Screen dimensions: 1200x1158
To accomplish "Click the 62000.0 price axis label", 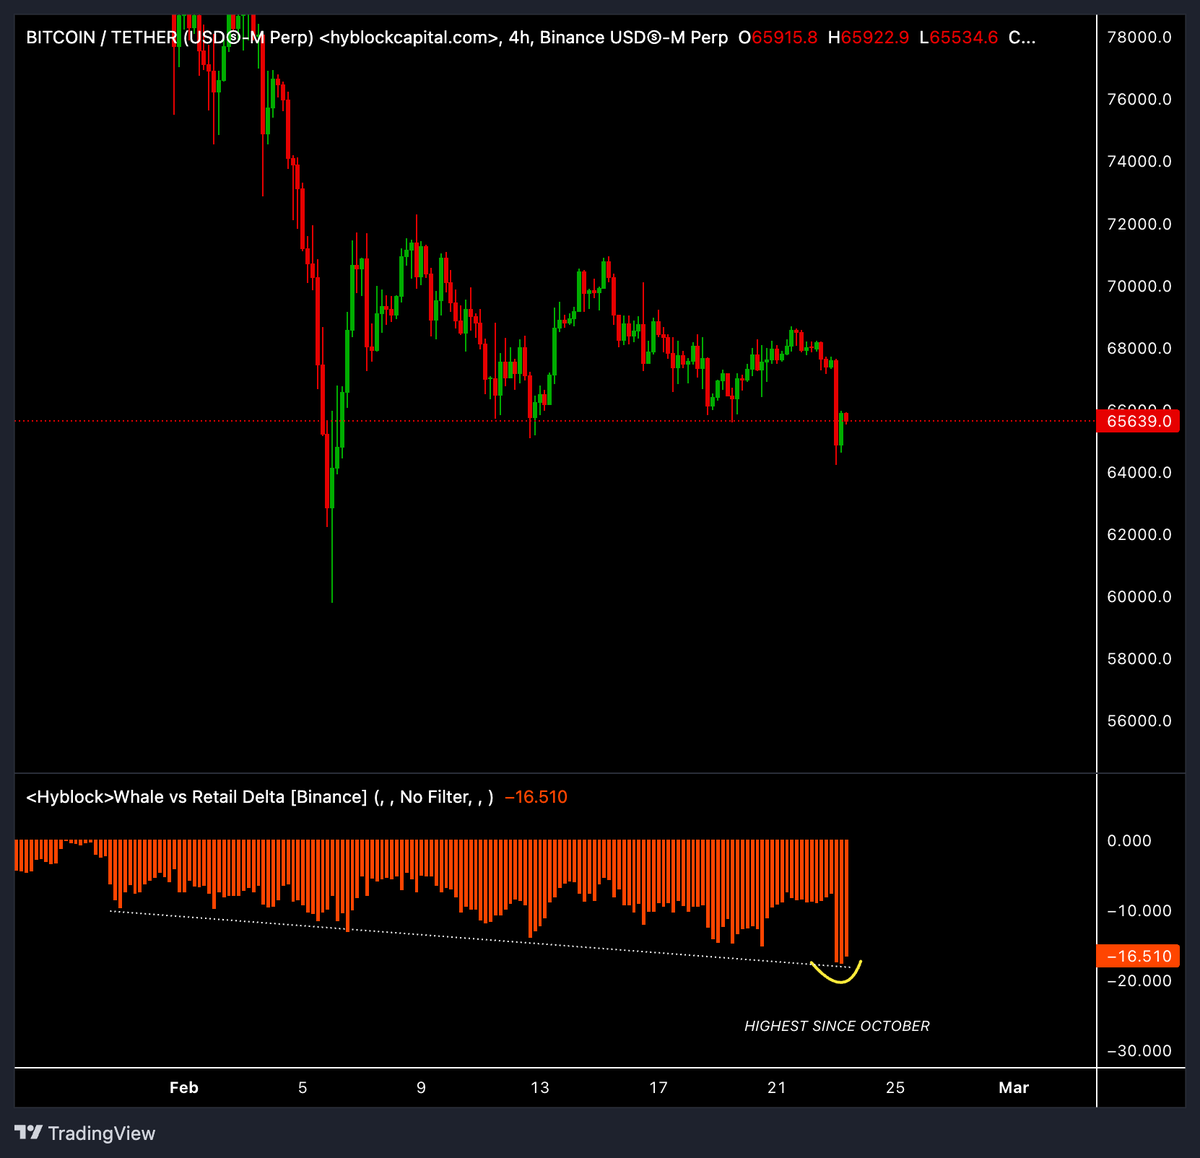I will [x=1139, y=534].
